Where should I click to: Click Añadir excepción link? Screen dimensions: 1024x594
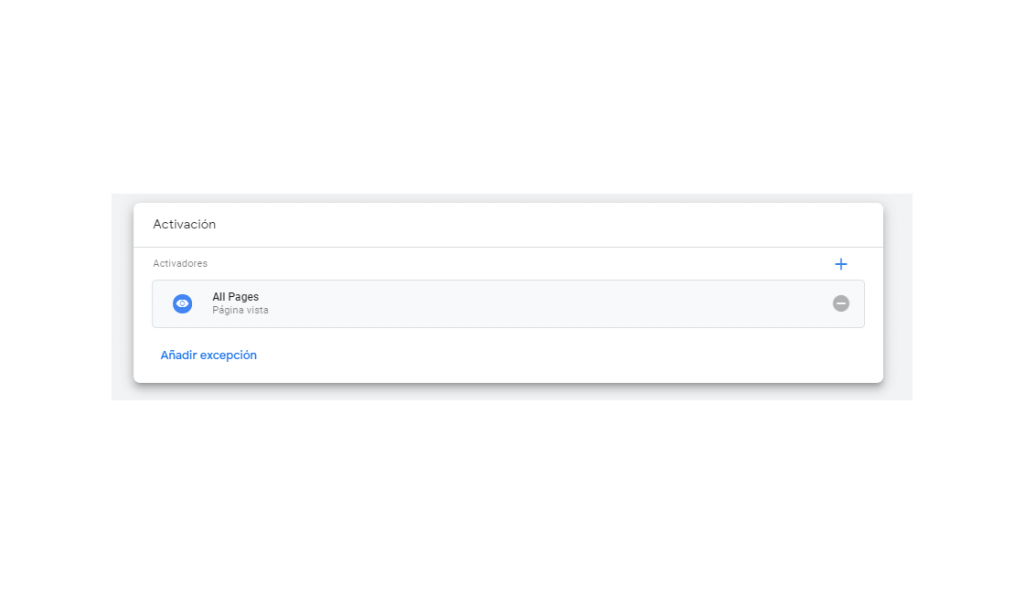pyautogui.click(x=208, y=355)
